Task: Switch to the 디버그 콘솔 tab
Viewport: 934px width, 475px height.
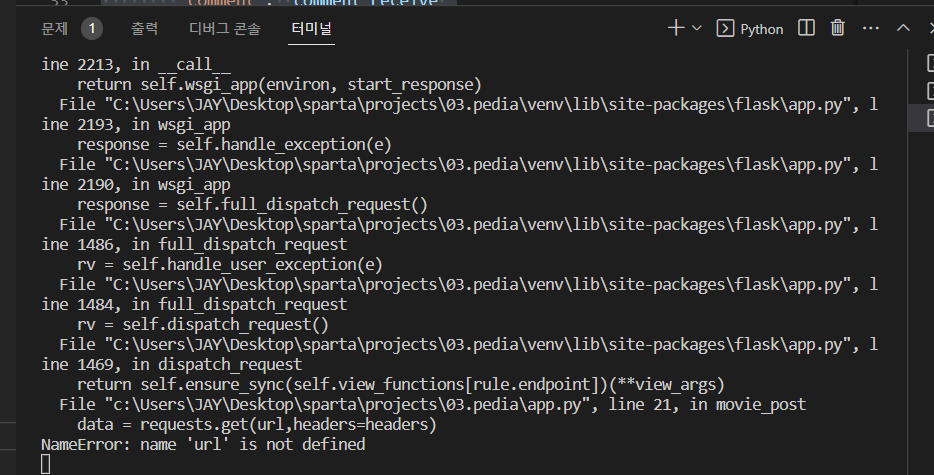Action: coord(225,29)
